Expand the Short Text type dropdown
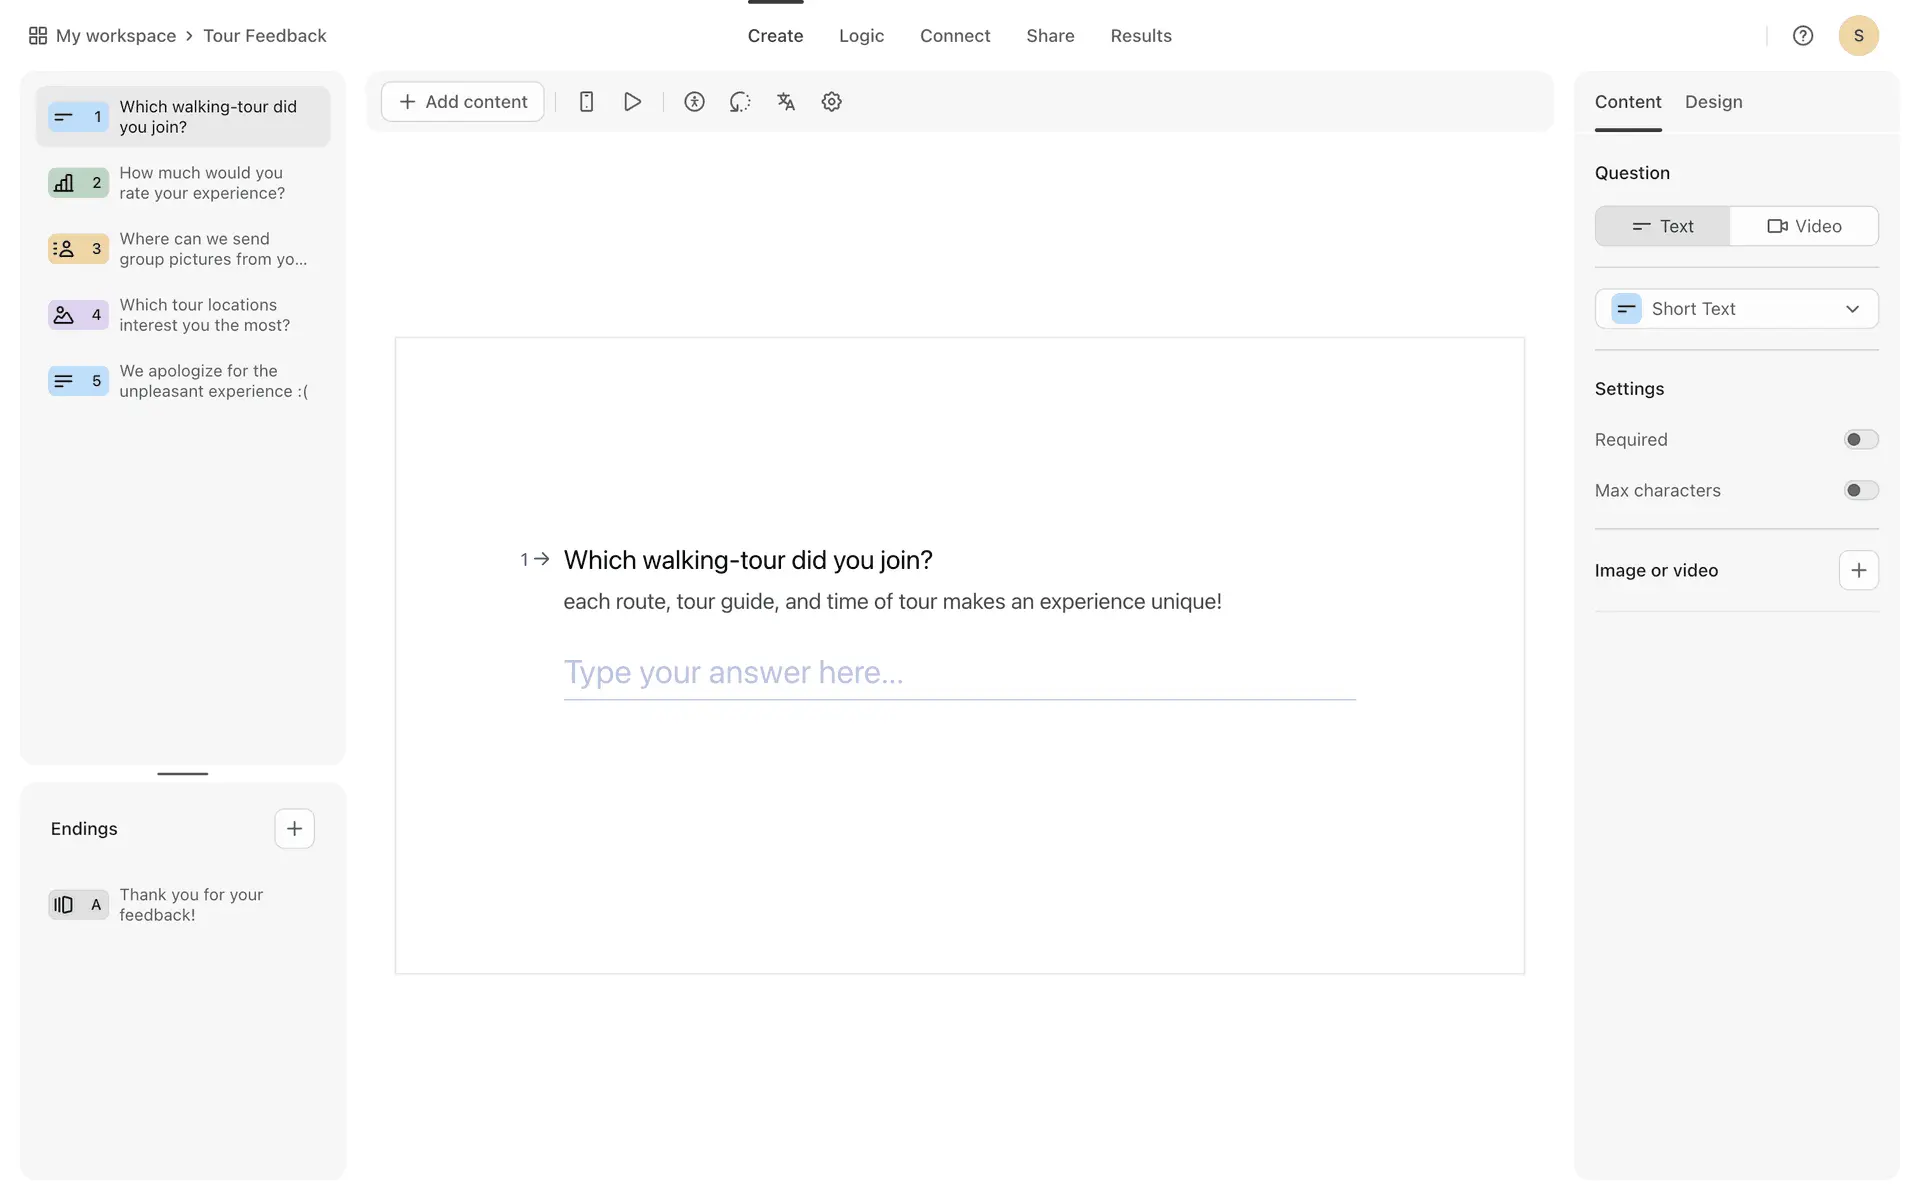 [x=1736, y=309]
